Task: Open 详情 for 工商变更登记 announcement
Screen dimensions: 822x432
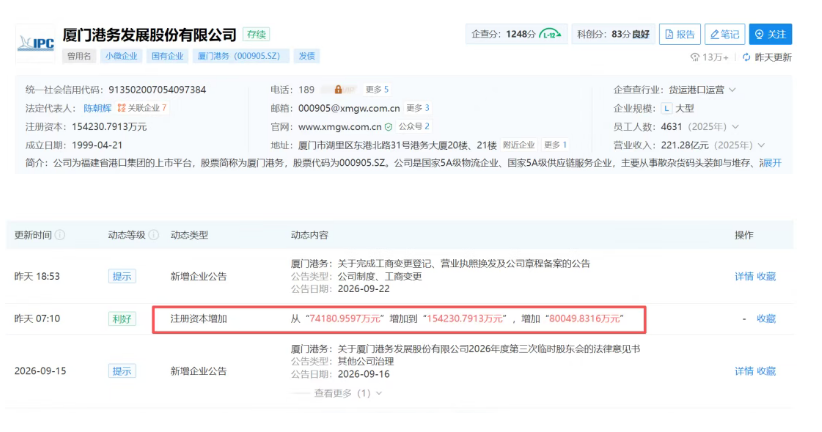Action: coord(743,276)
